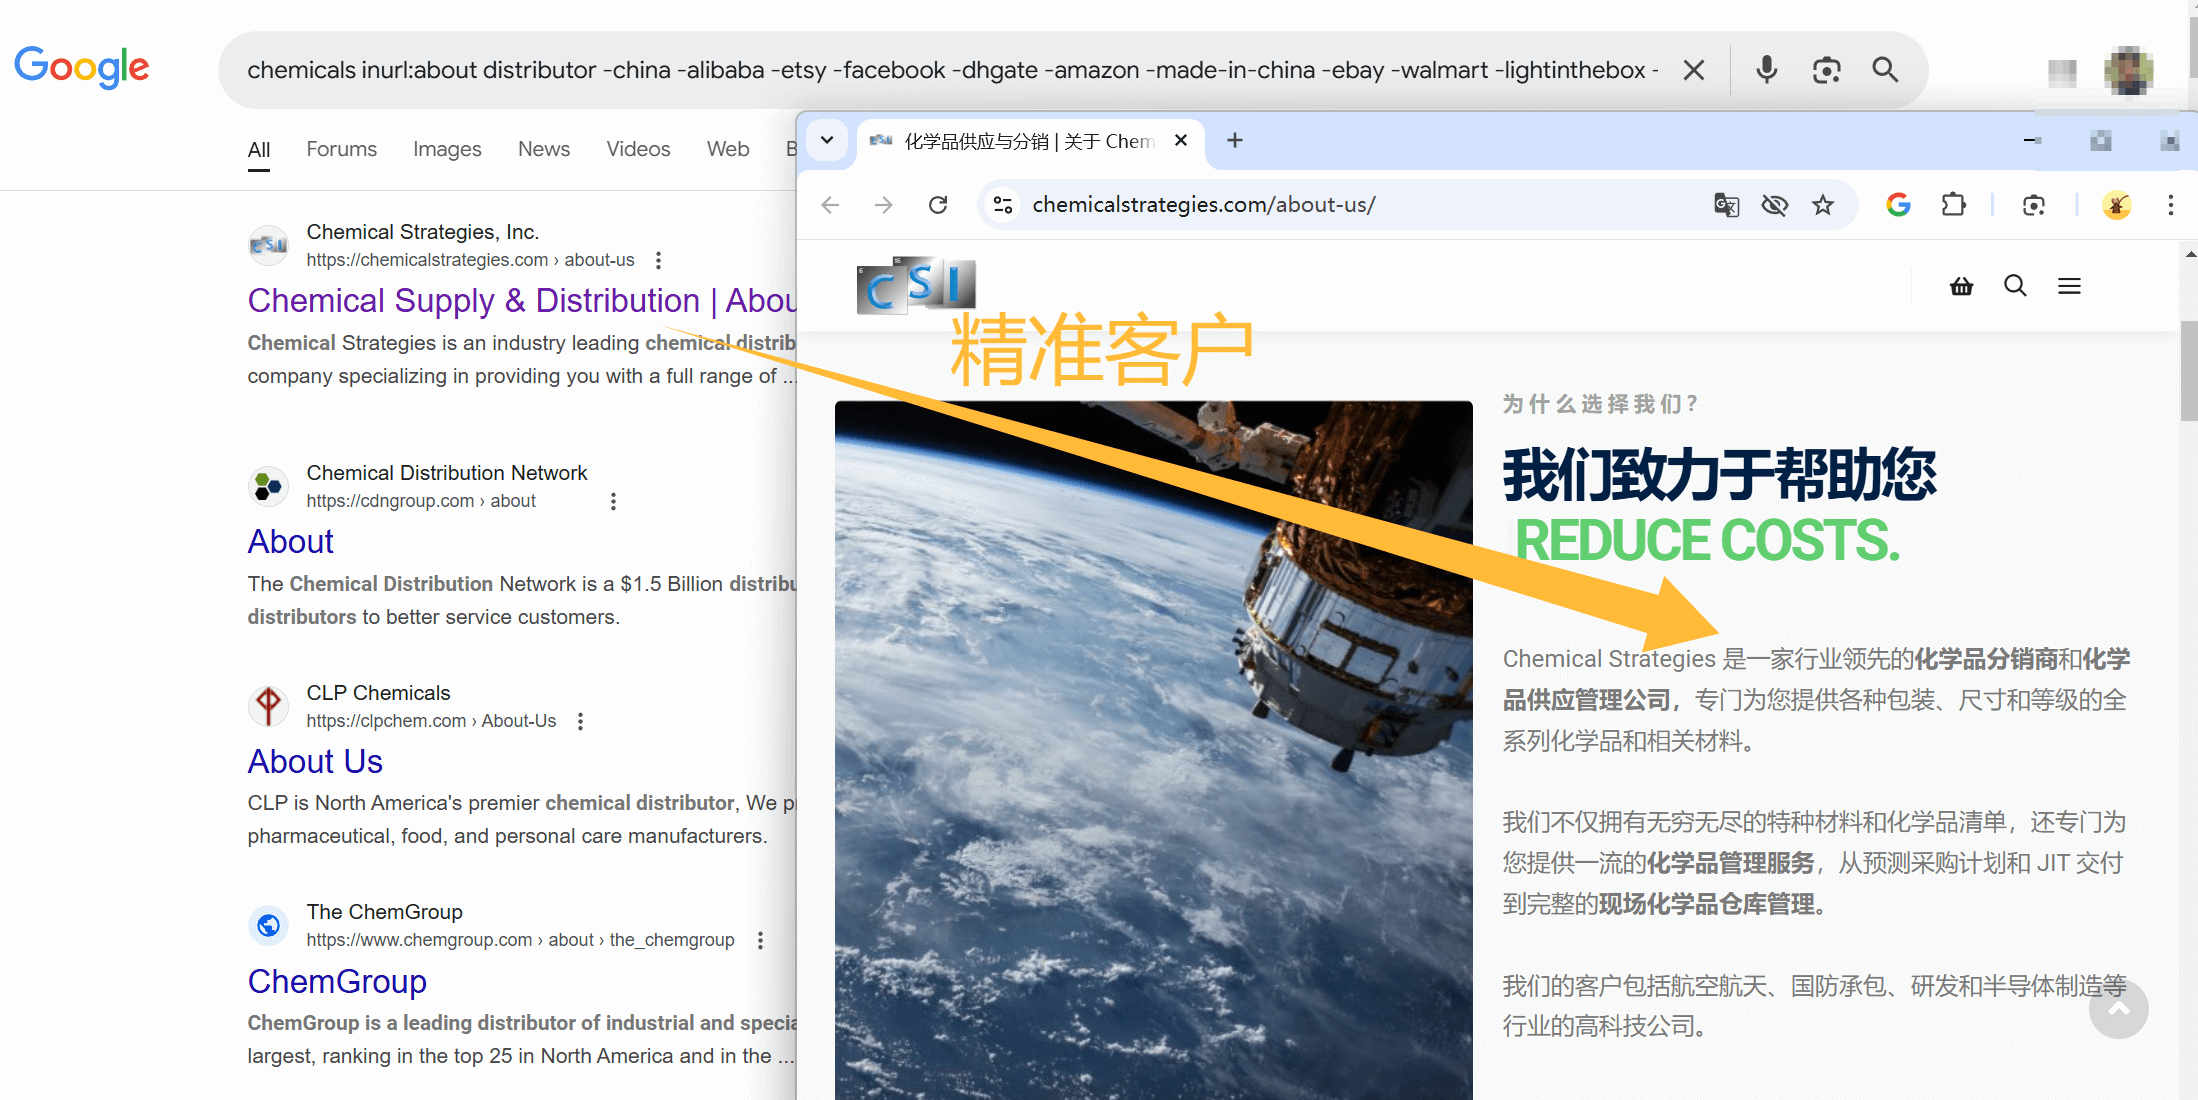Open the Google logo homepage
2198x1100 pixels.
(82, 68)
